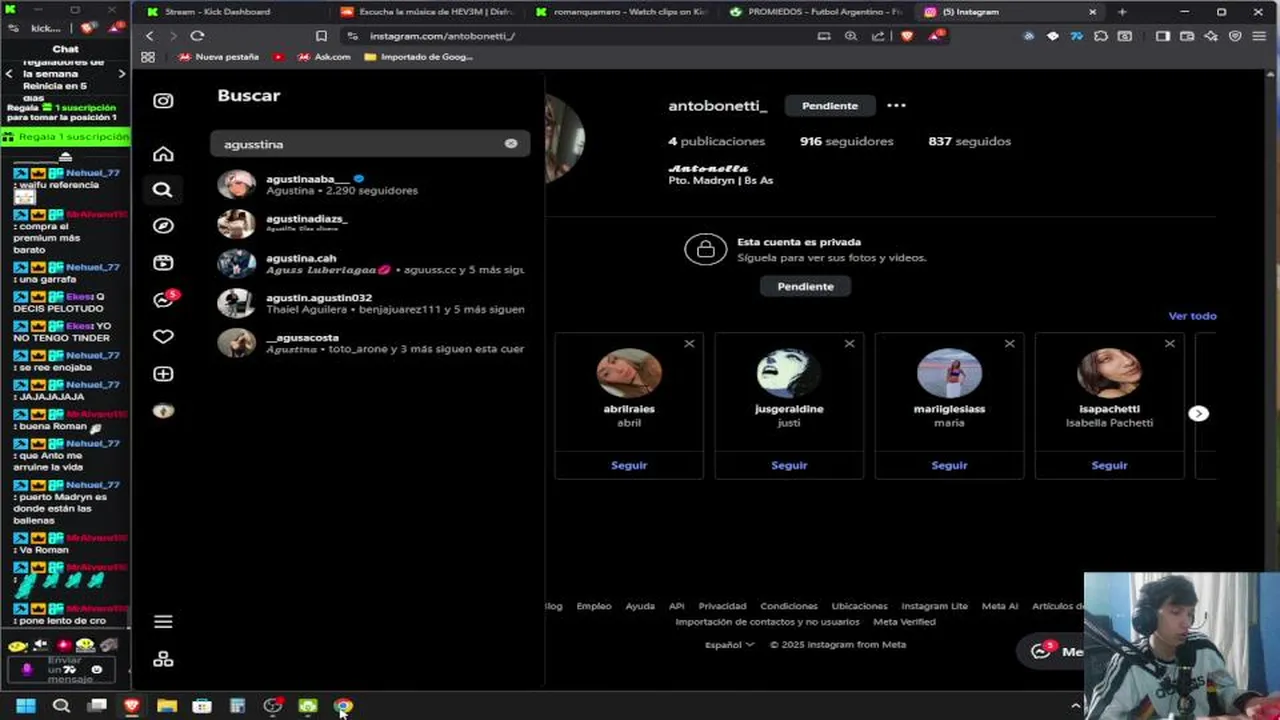The image size is (1280, 720).
Task: Select search result agustinaaba__
Action: [x=372, y=184]
